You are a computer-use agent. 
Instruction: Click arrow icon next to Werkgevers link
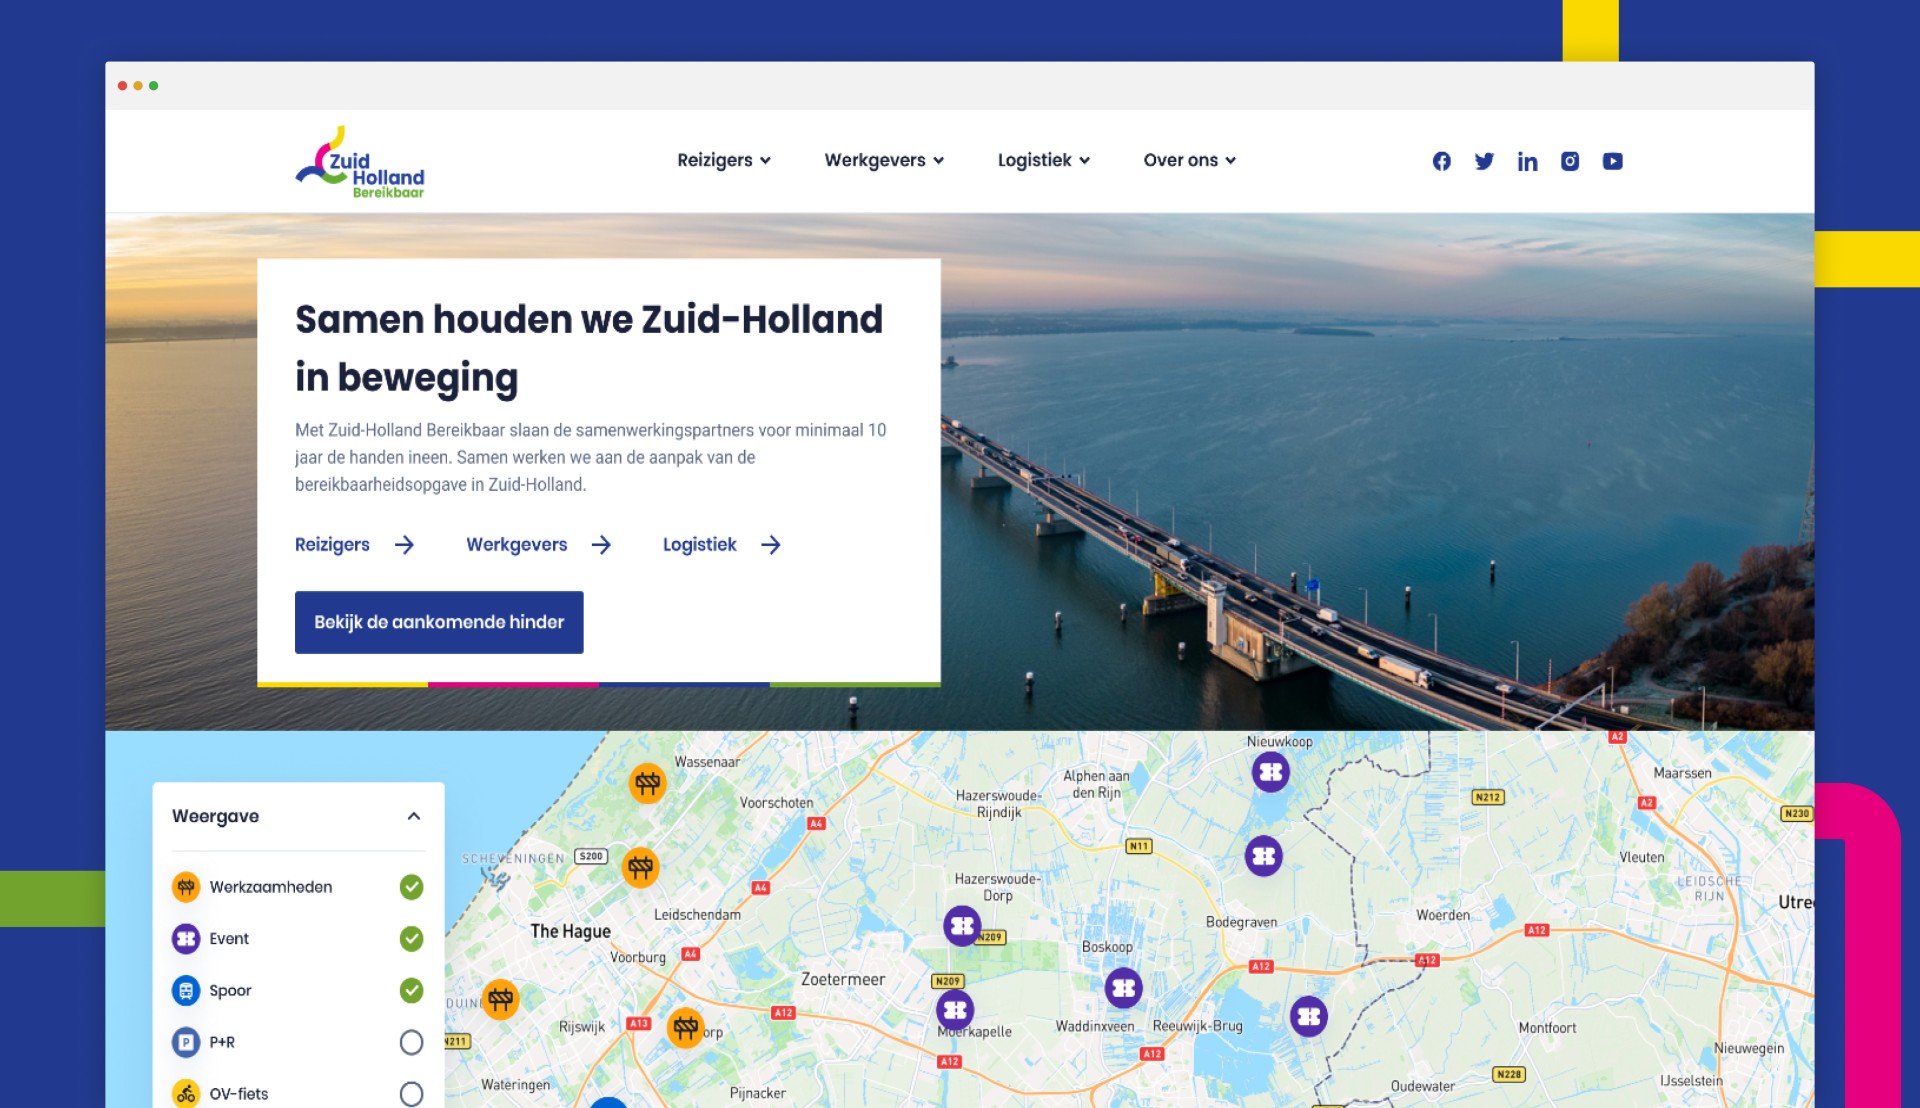pos(601,545)
